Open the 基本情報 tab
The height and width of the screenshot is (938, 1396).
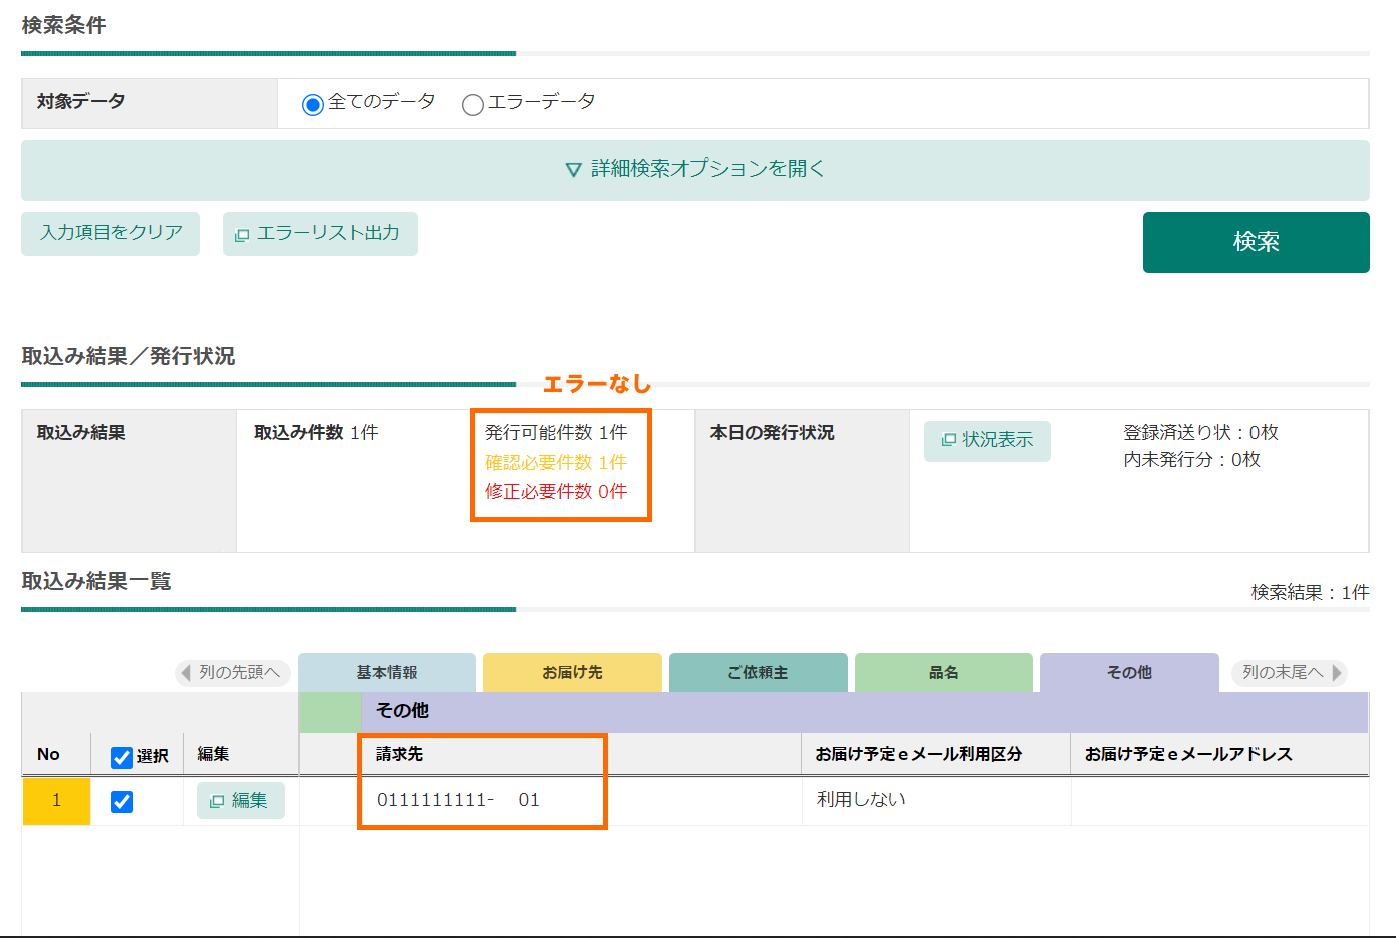tap(386, 672)
